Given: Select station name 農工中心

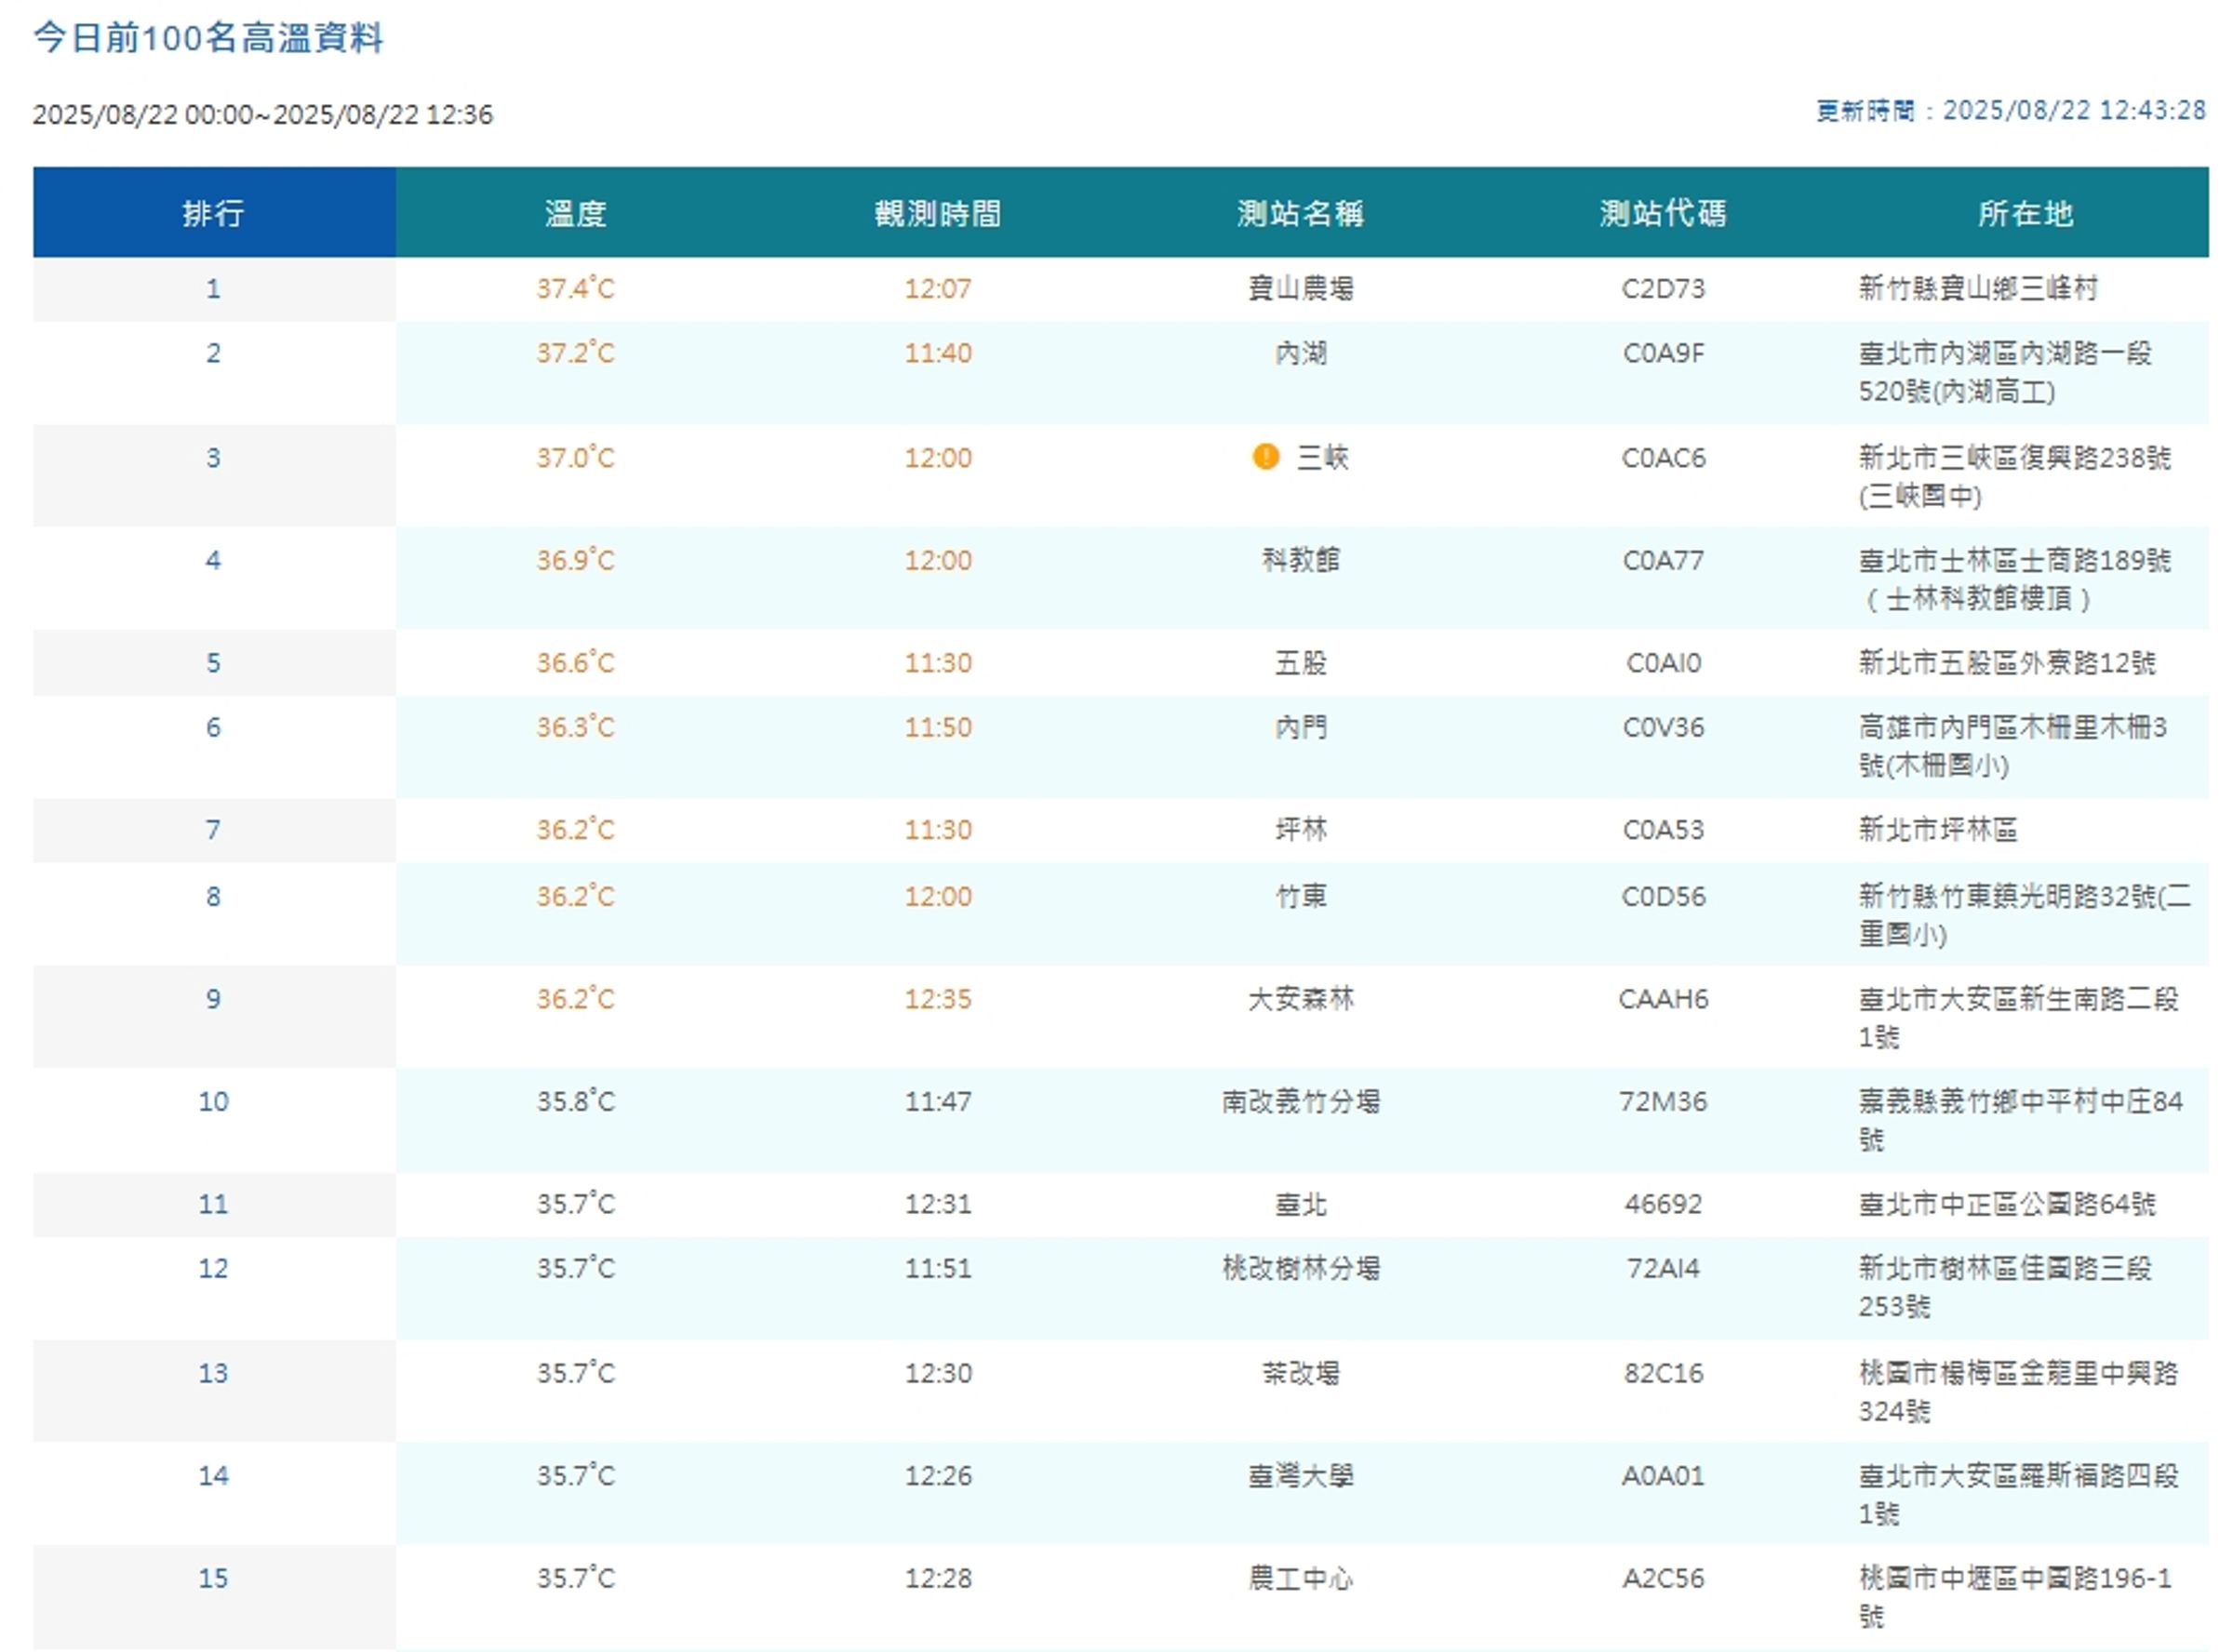Looking at the screenshot, I should point(1301,1578).
